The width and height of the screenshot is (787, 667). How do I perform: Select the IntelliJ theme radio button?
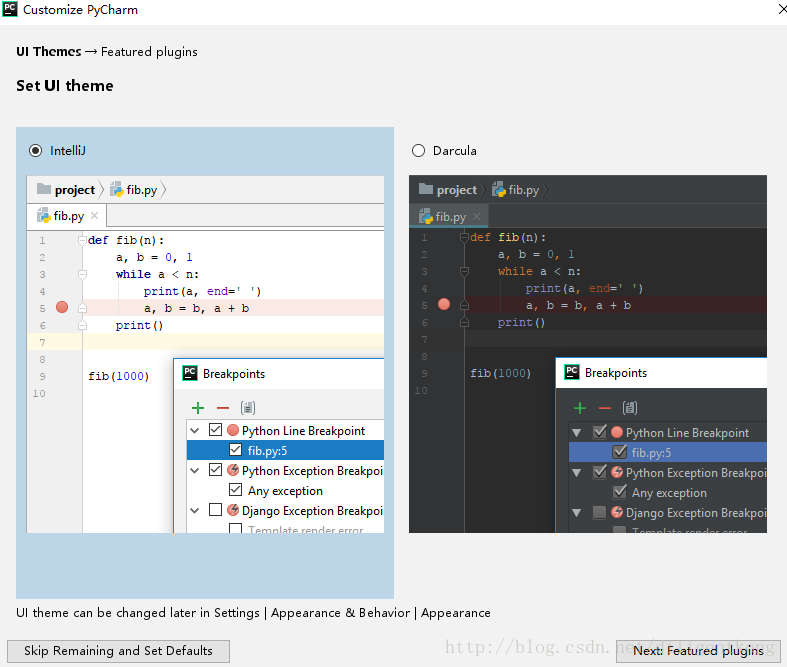pos(36,151)
